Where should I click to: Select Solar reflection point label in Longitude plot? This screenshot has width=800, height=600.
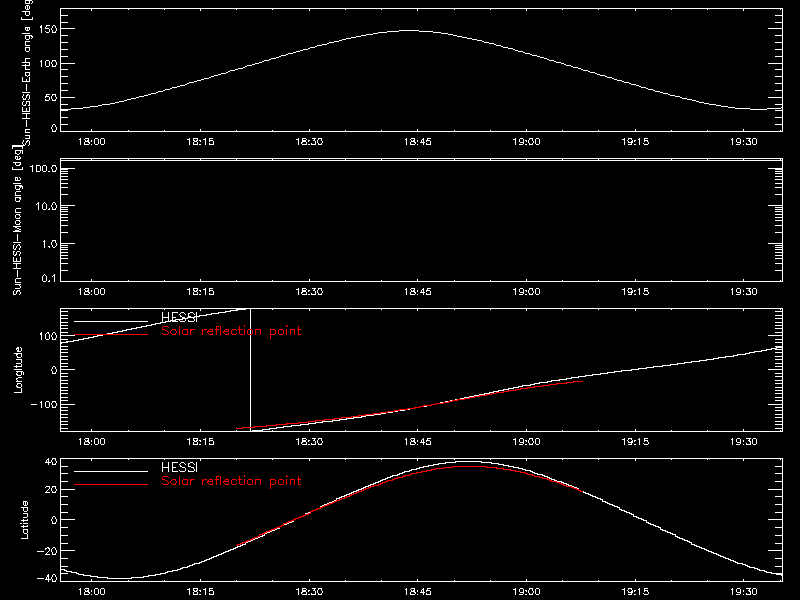point(231,331)
